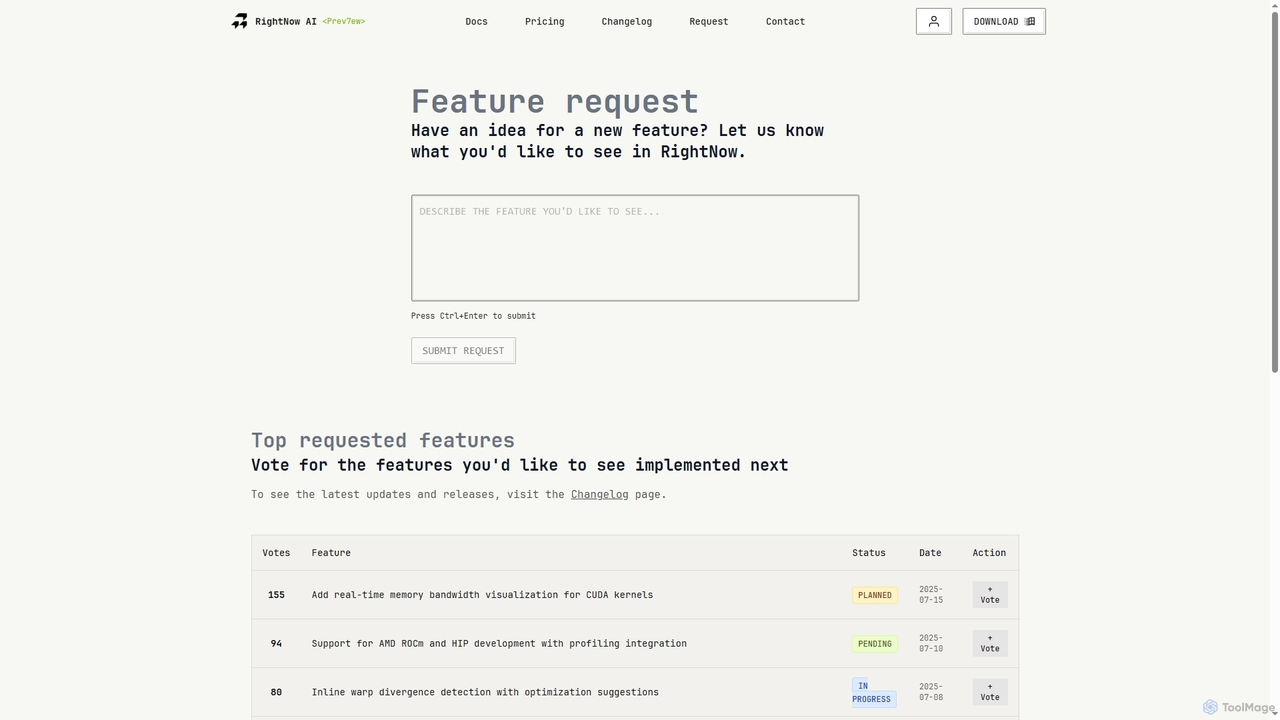
Task: Open the user account icon button
Action: click(x=933, y=21)
